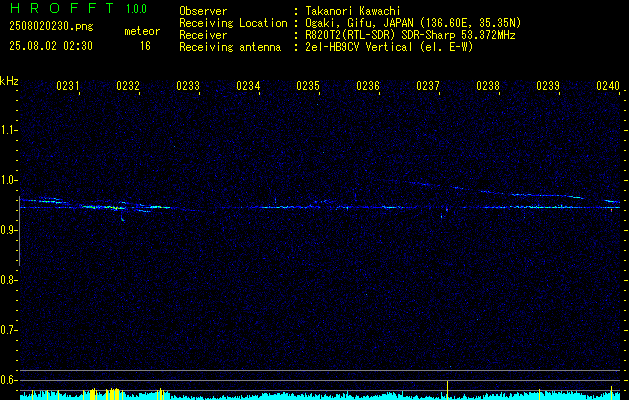The image size is (629, 400).
Task: Click the 0240 time marker
Action: [x=608, y=86]
